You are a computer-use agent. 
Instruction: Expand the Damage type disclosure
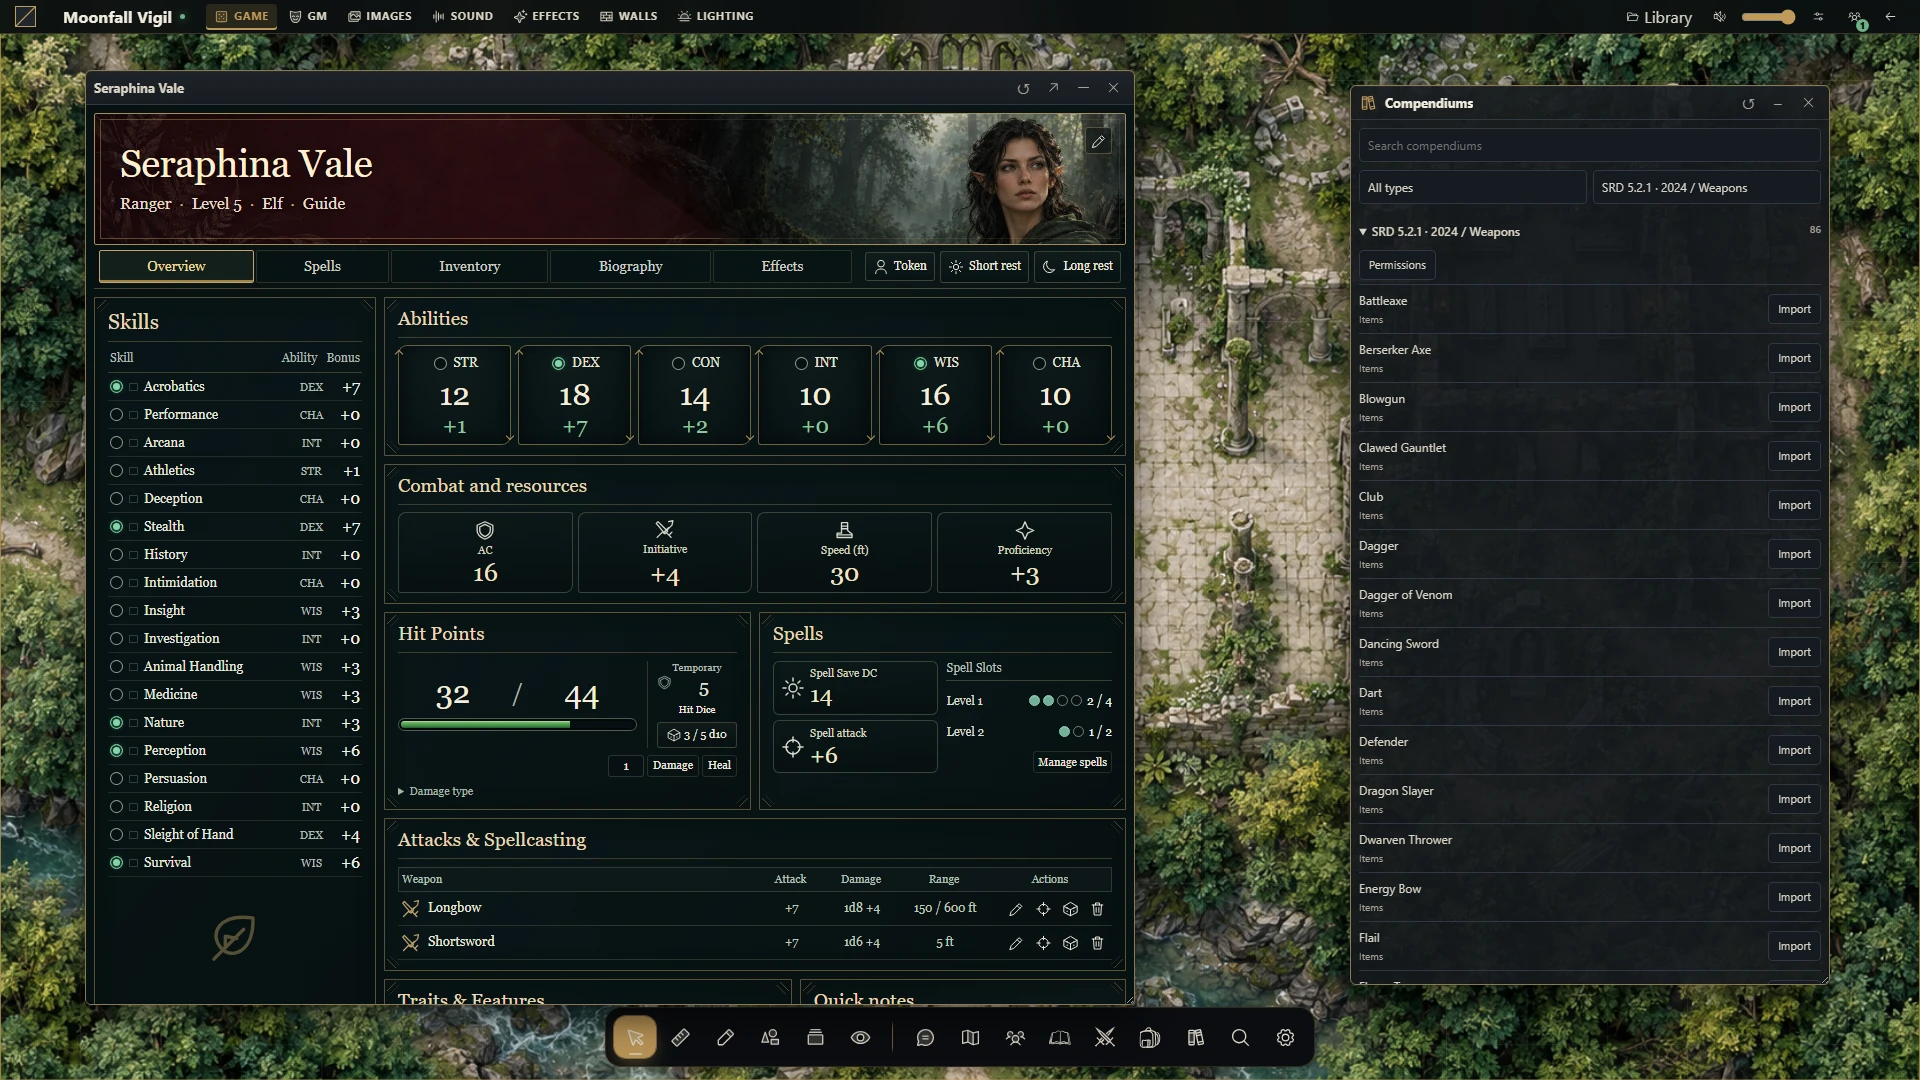435,792
